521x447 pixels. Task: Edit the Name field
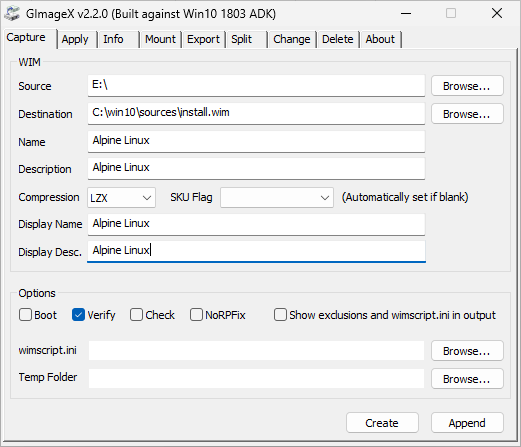[x=256, y=141]
